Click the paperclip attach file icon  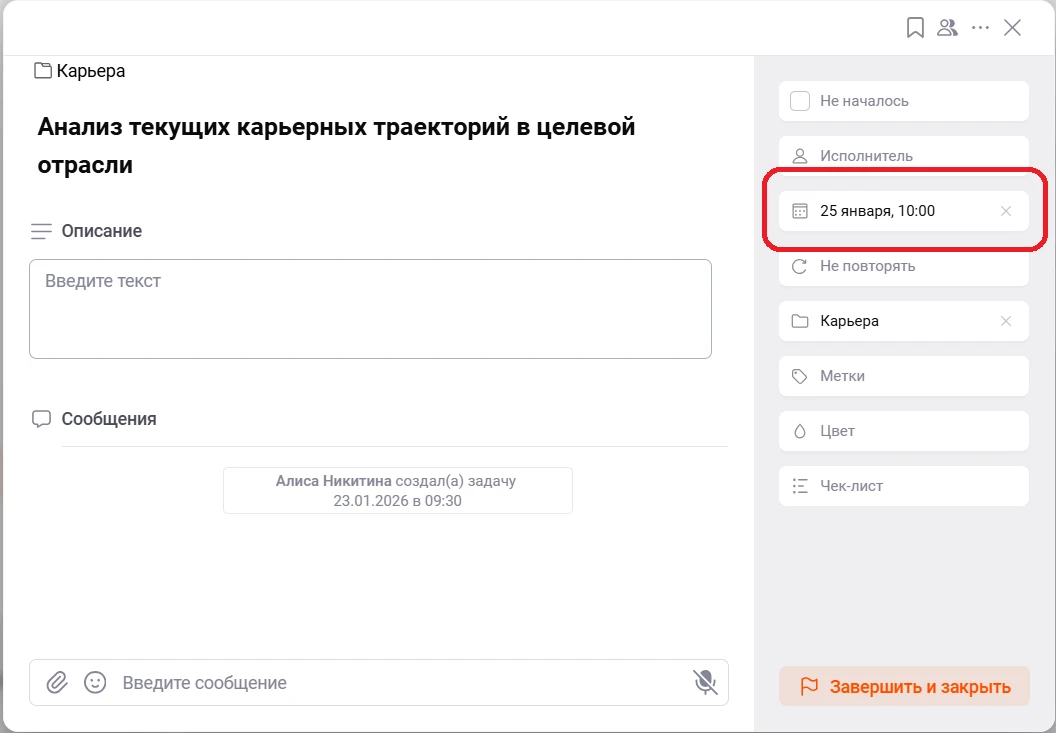(58, 683)
